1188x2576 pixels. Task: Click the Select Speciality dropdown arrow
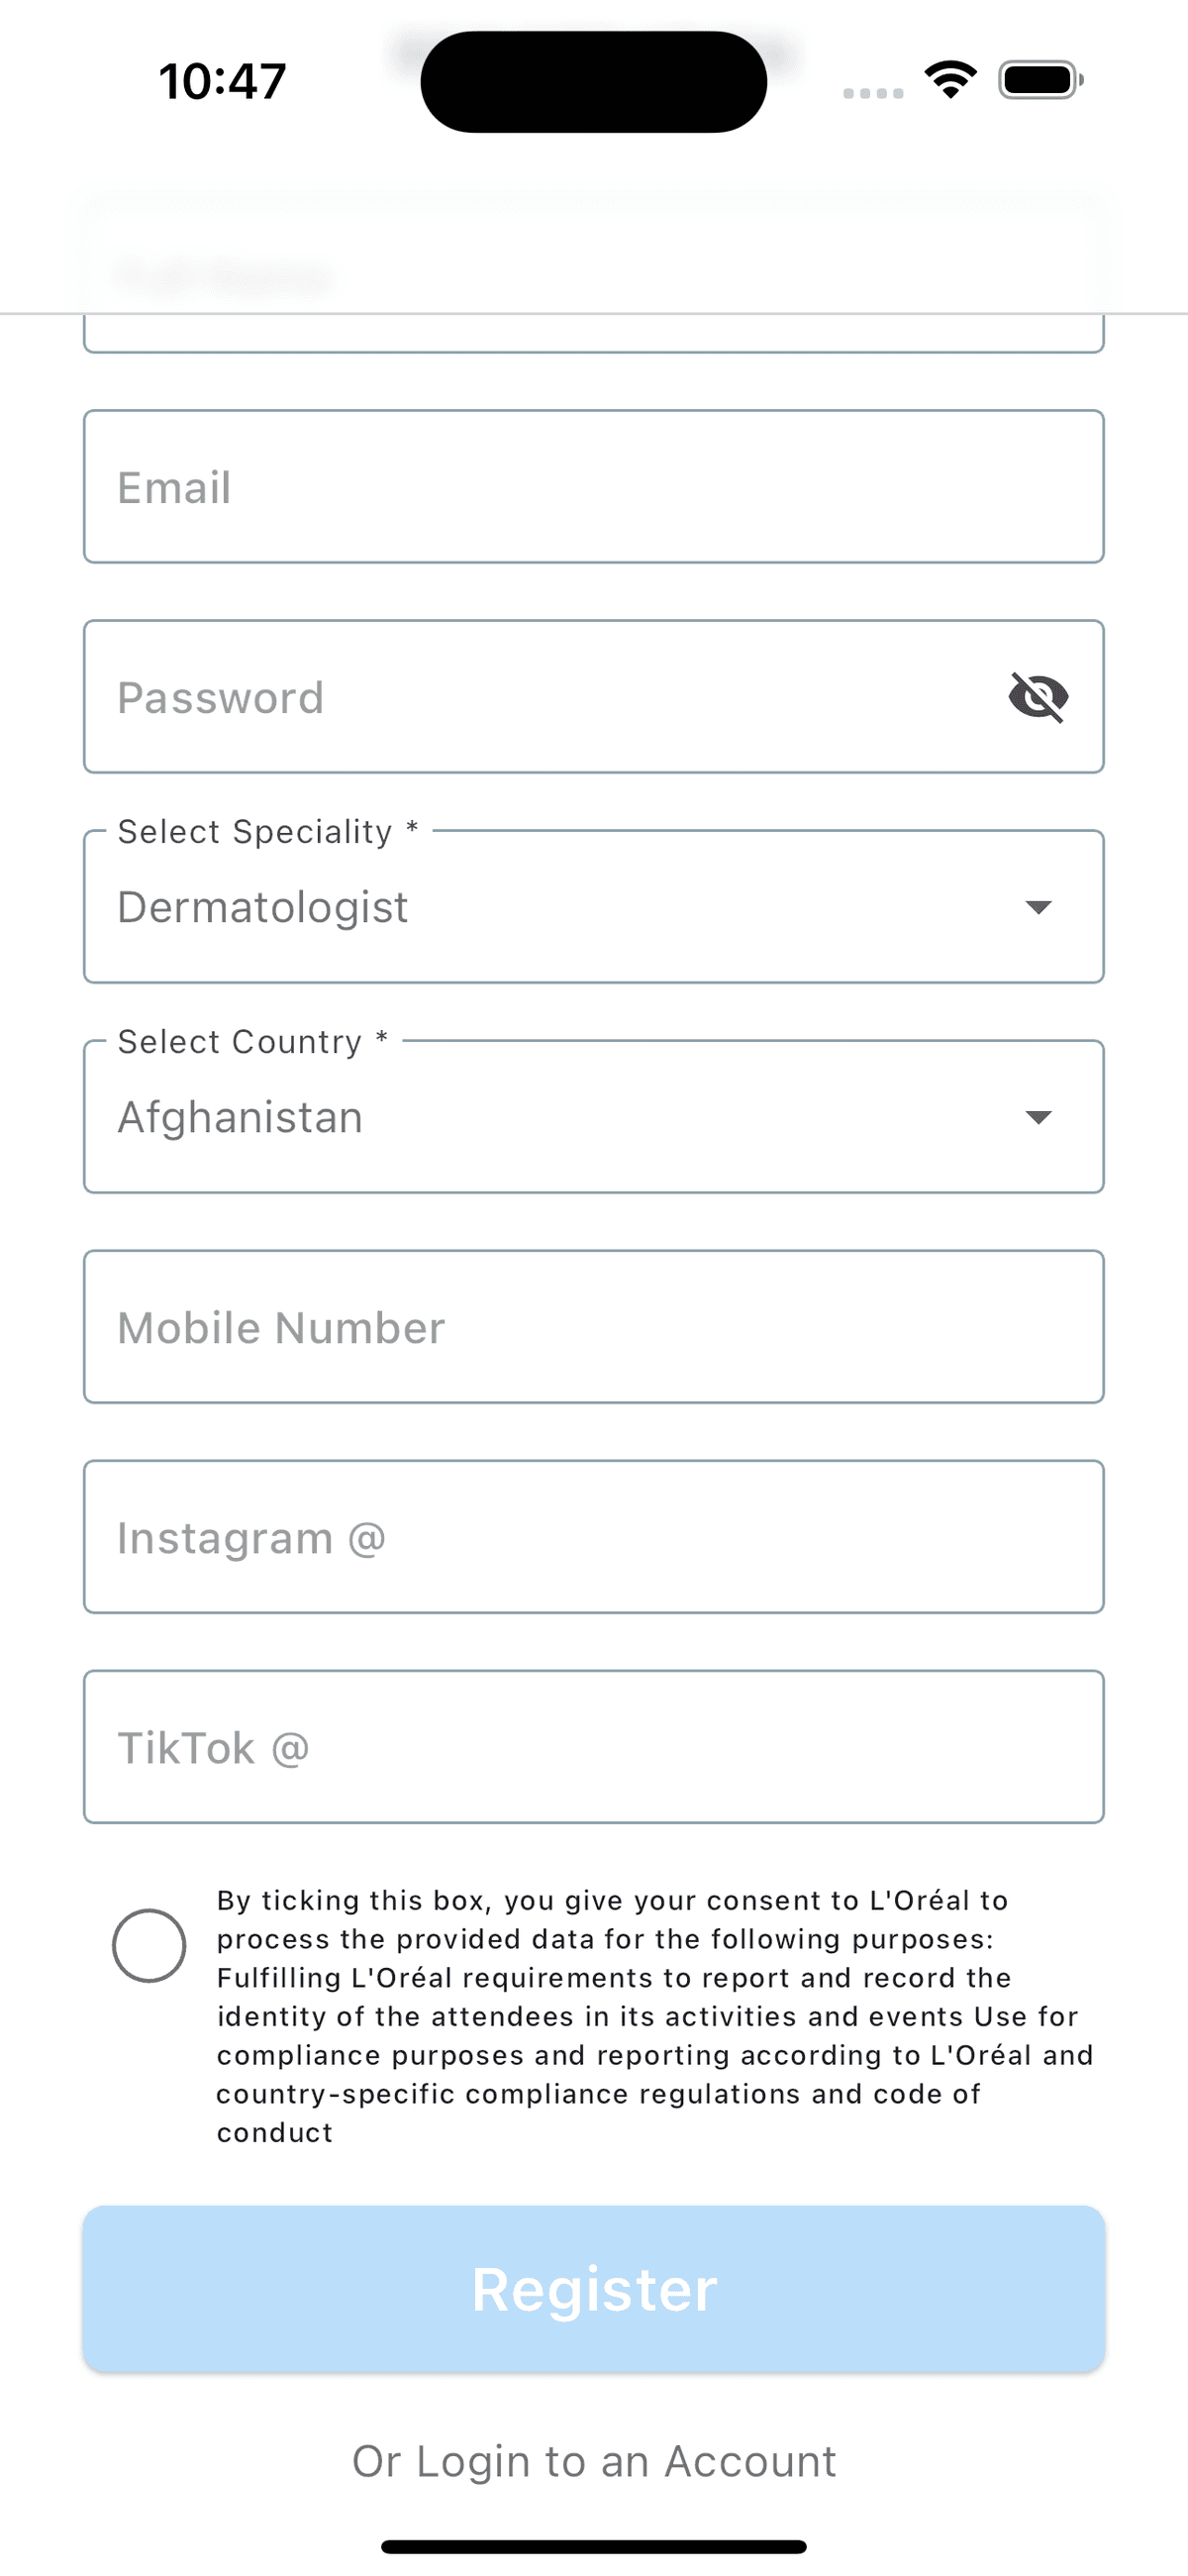pos(1038,907)
